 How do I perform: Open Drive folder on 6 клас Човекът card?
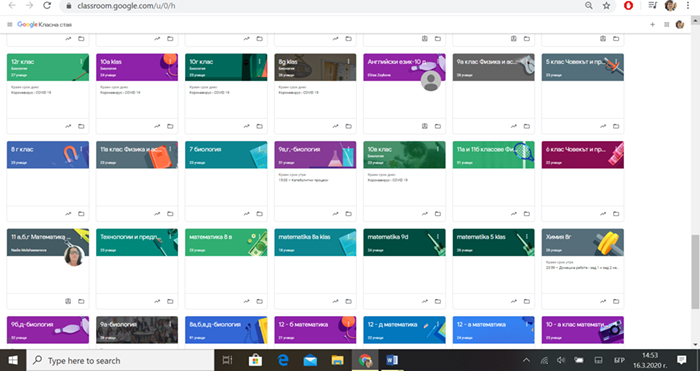coord(616,214)
